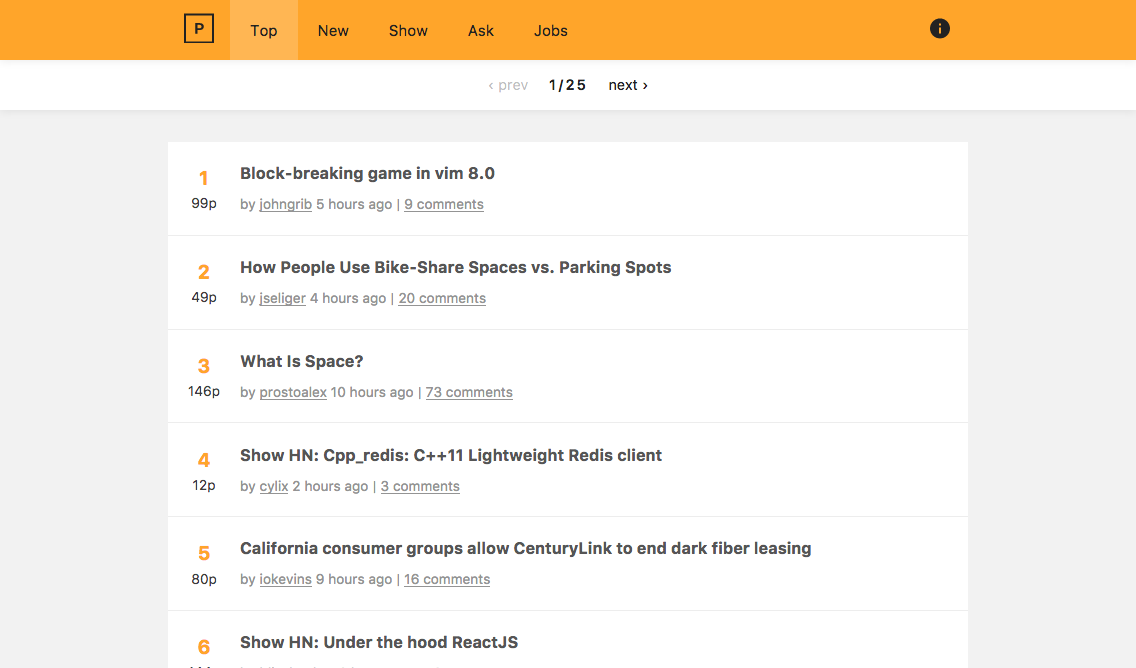Open the Bike-Share Spaces article

pos(455,267)
